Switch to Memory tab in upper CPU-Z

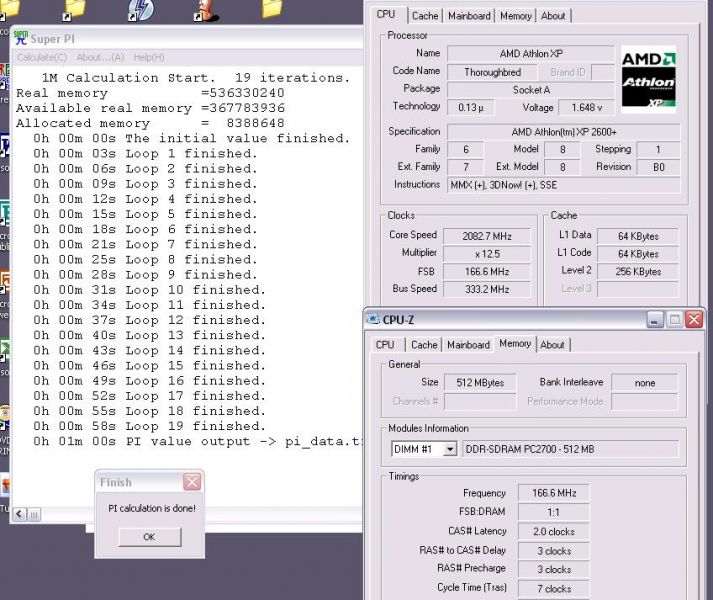coord(516,16)
